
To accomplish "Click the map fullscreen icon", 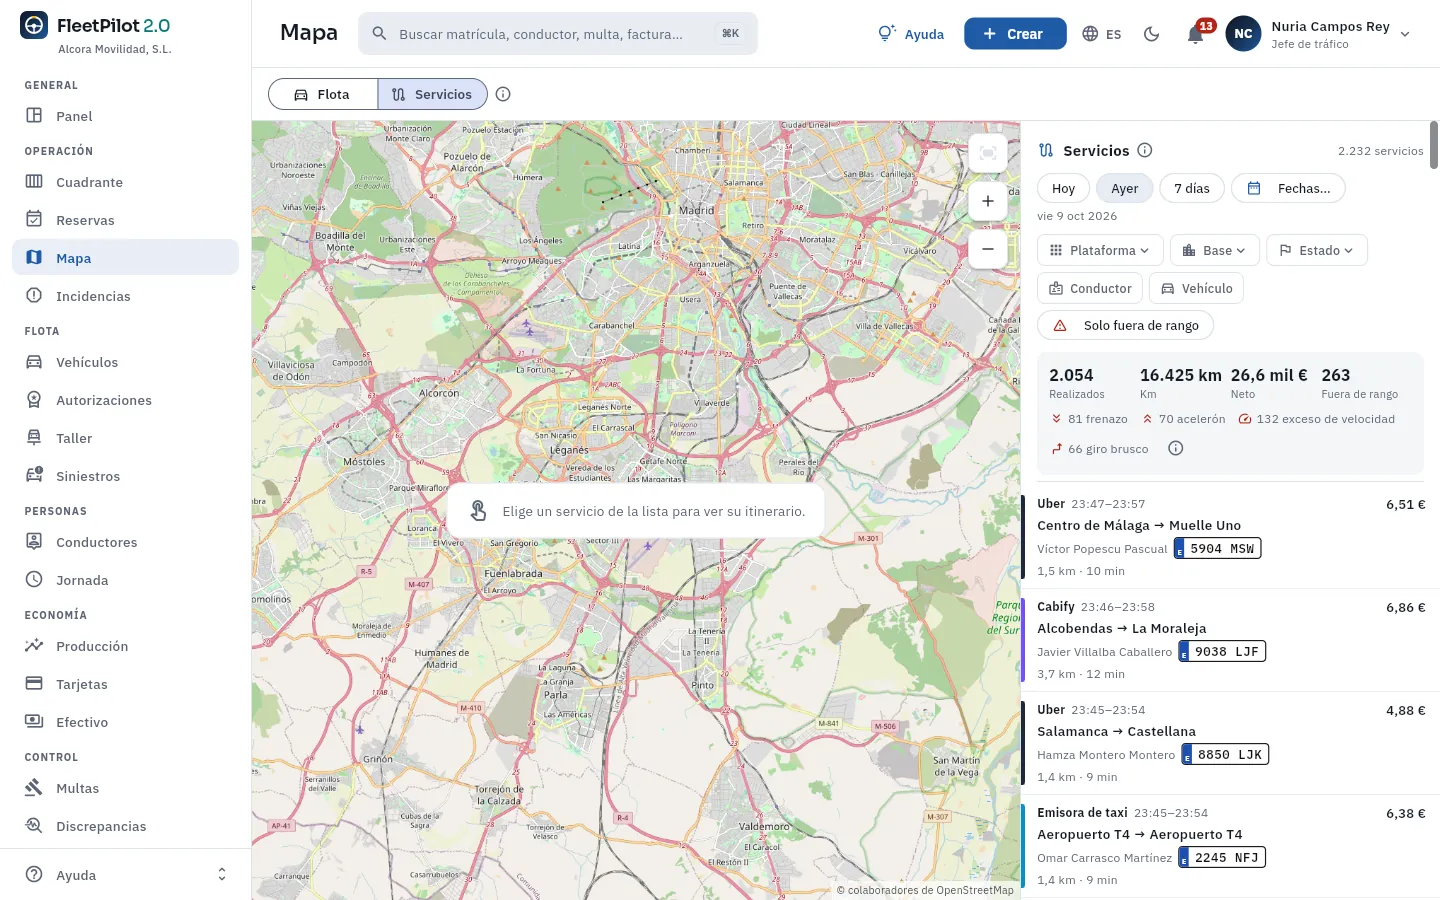I will 988,153.
